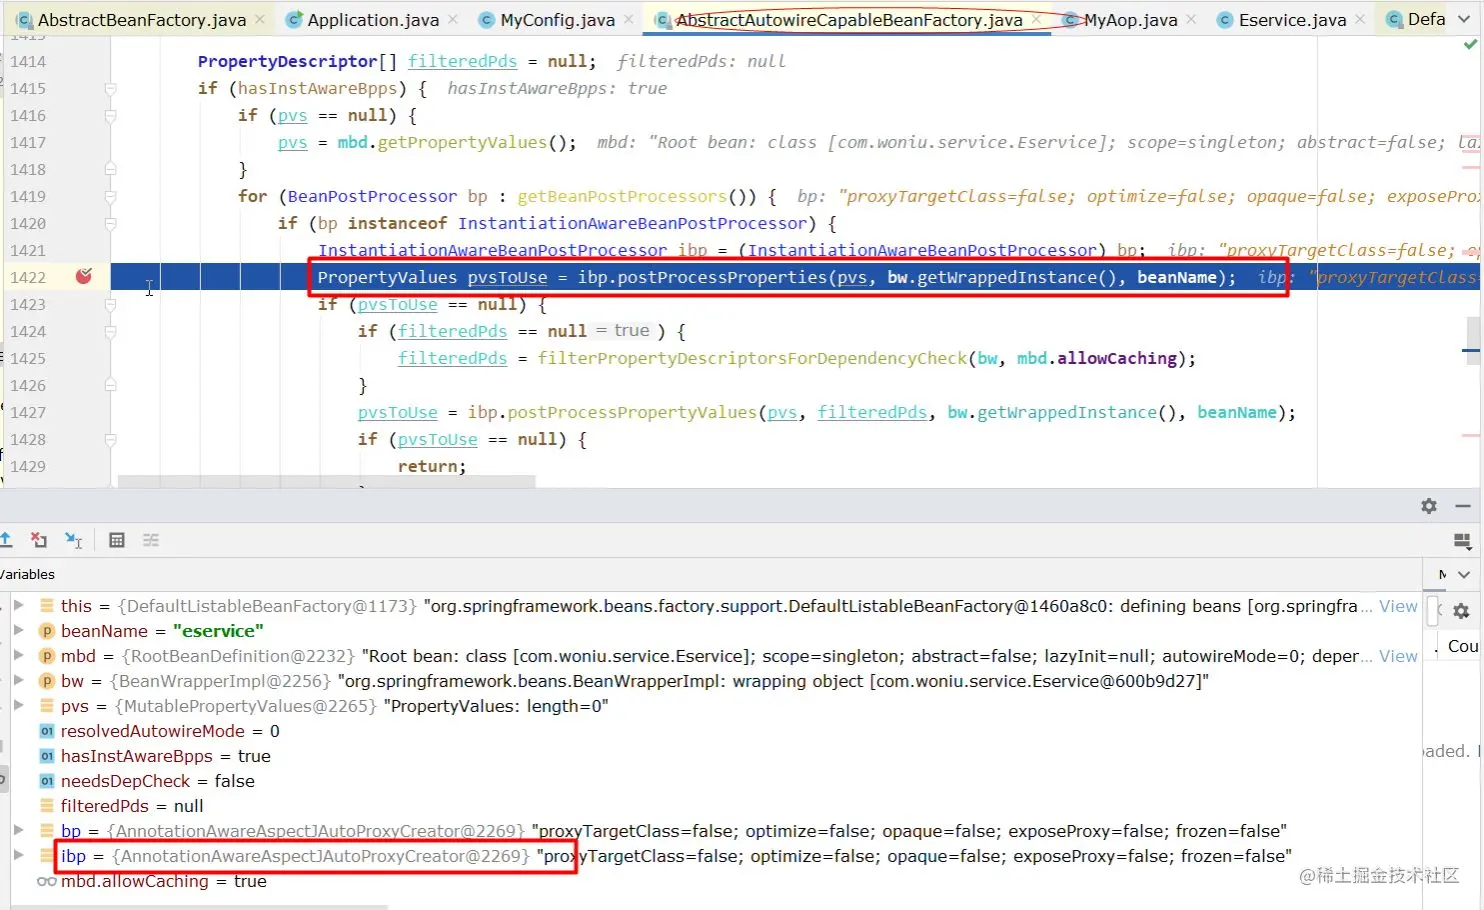Close the MyConfig.java tab
The width and height of the screenshot is (1484, 910).
(x=629, y=19)
